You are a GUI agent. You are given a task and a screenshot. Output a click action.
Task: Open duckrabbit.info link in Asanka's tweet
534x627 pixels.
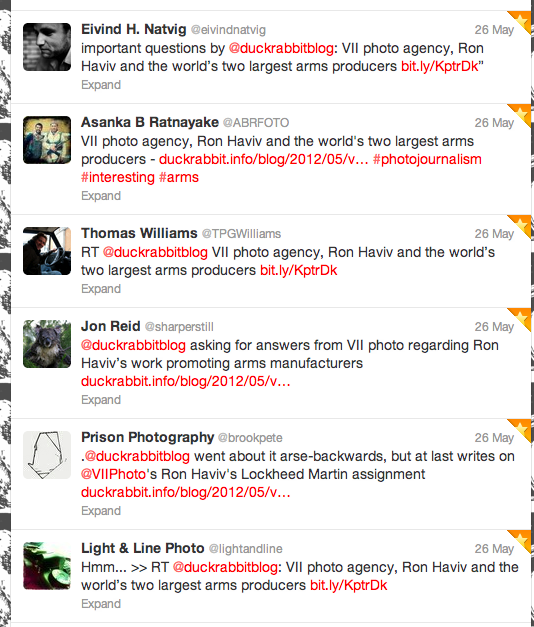point(264,160)
